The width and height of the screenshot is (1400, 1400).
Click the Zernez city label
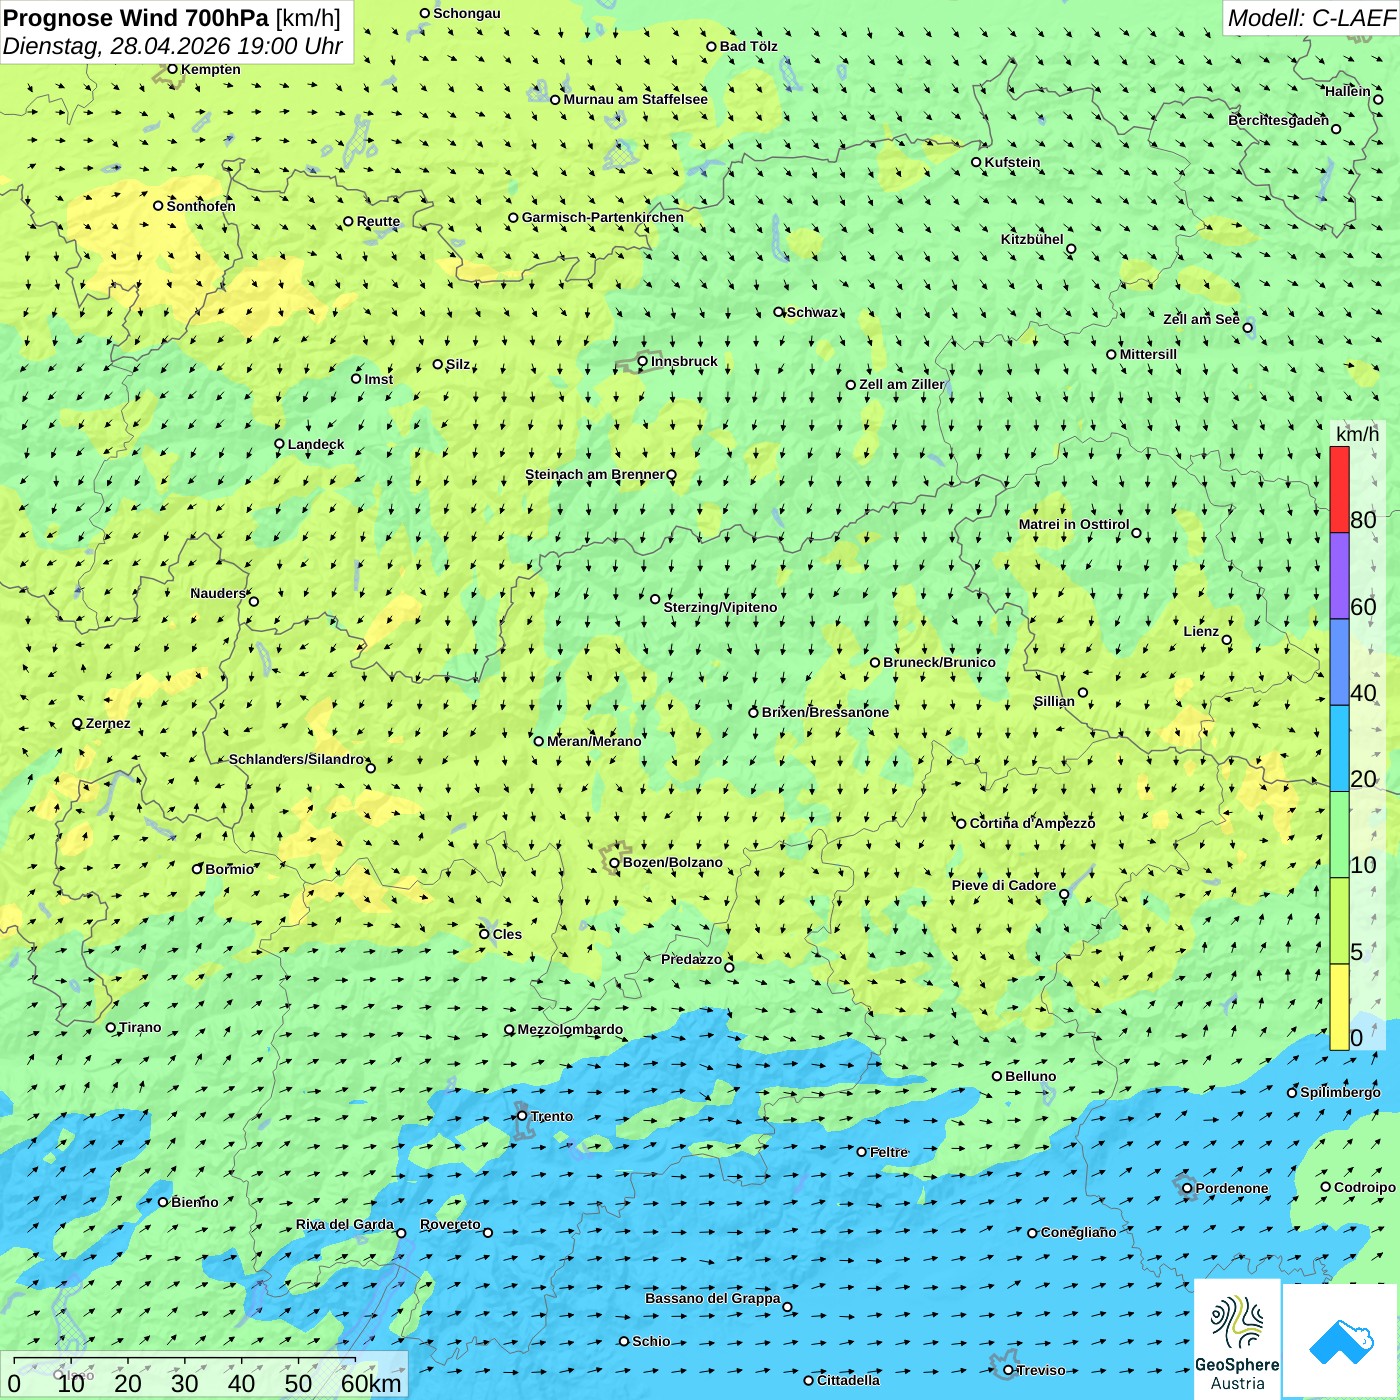108,723
